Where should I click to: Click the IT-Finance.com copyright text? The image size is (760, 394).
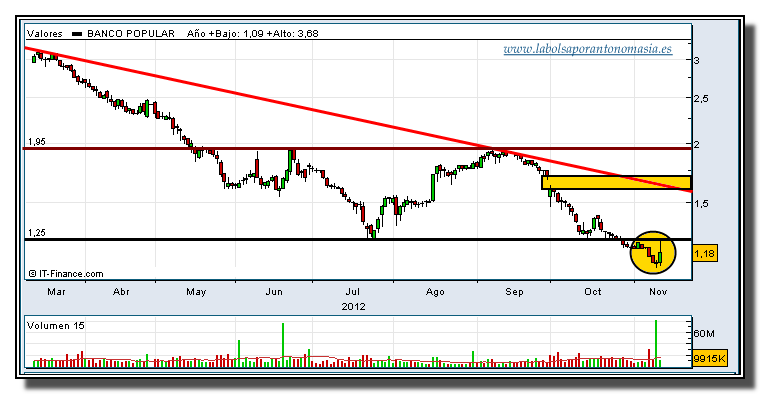coord(66,274)
